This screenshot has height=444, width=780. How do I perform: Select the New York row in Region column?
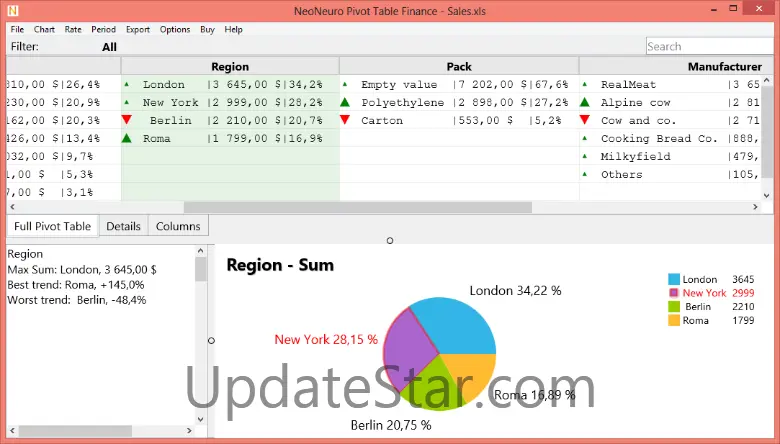point(230,102)
